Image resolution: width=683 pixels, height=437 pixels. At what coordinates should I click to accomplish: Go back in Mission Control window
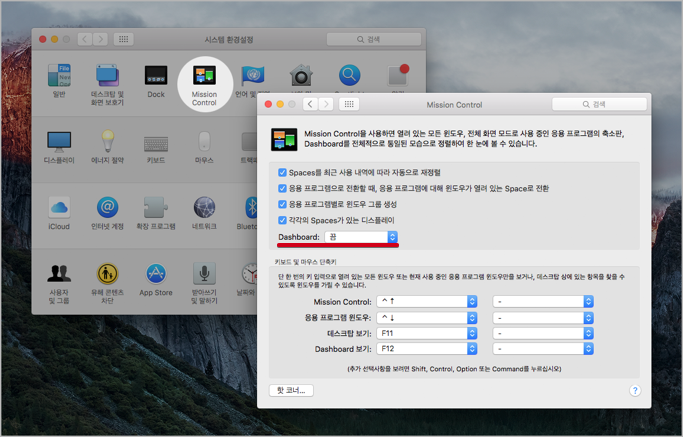pyautogui.click(x=310, y=104)
